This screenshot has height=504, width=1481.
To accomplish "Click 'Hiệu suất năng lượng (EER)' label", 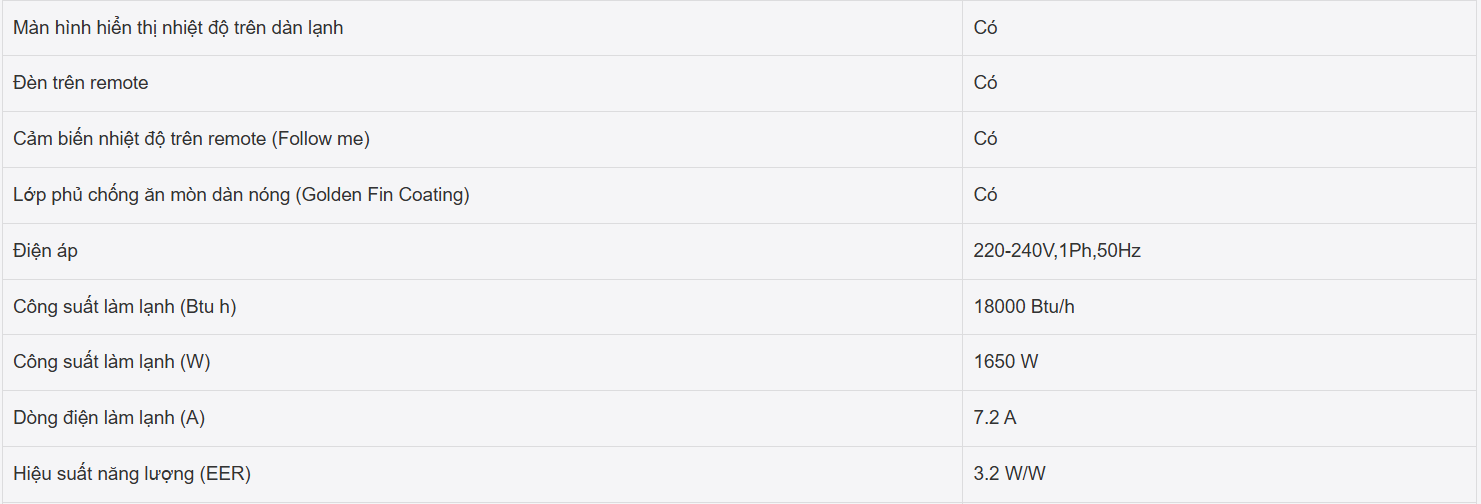I will [x=132, y=474].
